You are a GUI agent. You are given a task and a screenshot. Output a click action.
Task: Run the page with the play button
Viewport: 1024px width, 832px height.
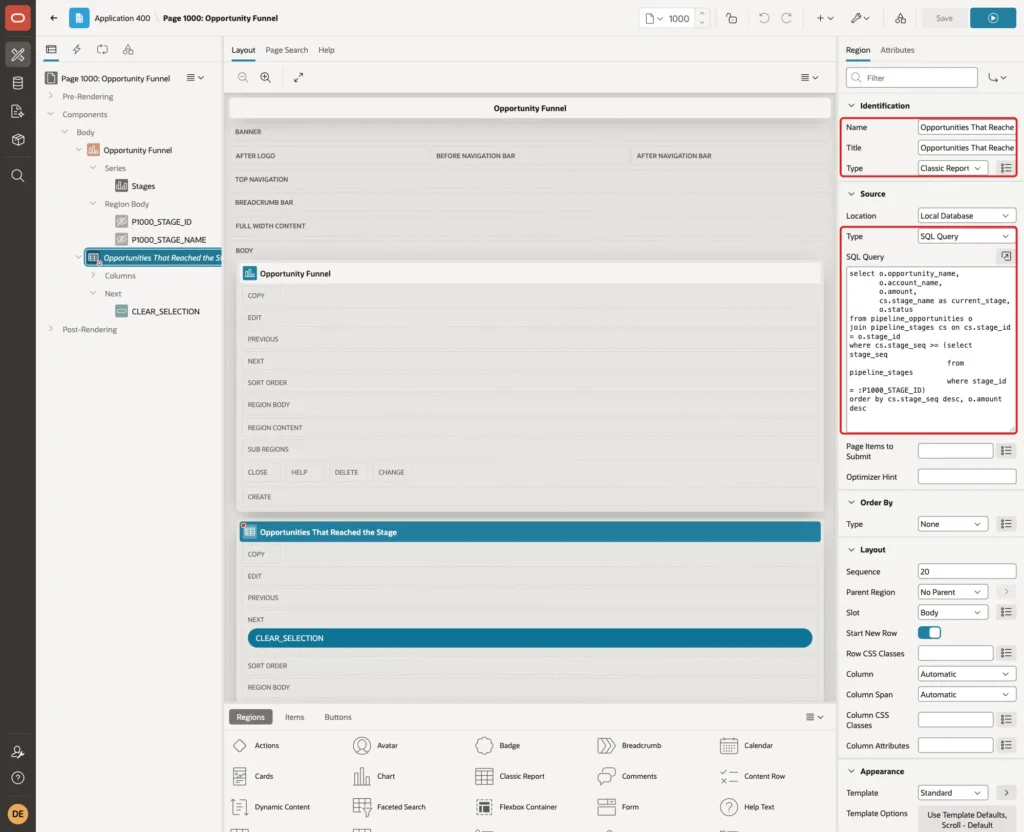coord(993,18)
